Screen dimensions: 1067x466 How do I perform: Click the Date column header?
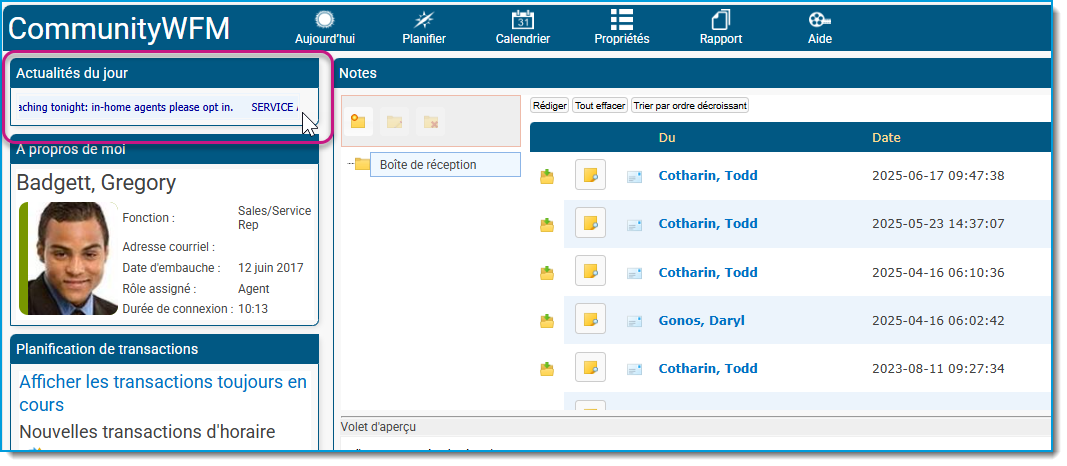[886, 137]
